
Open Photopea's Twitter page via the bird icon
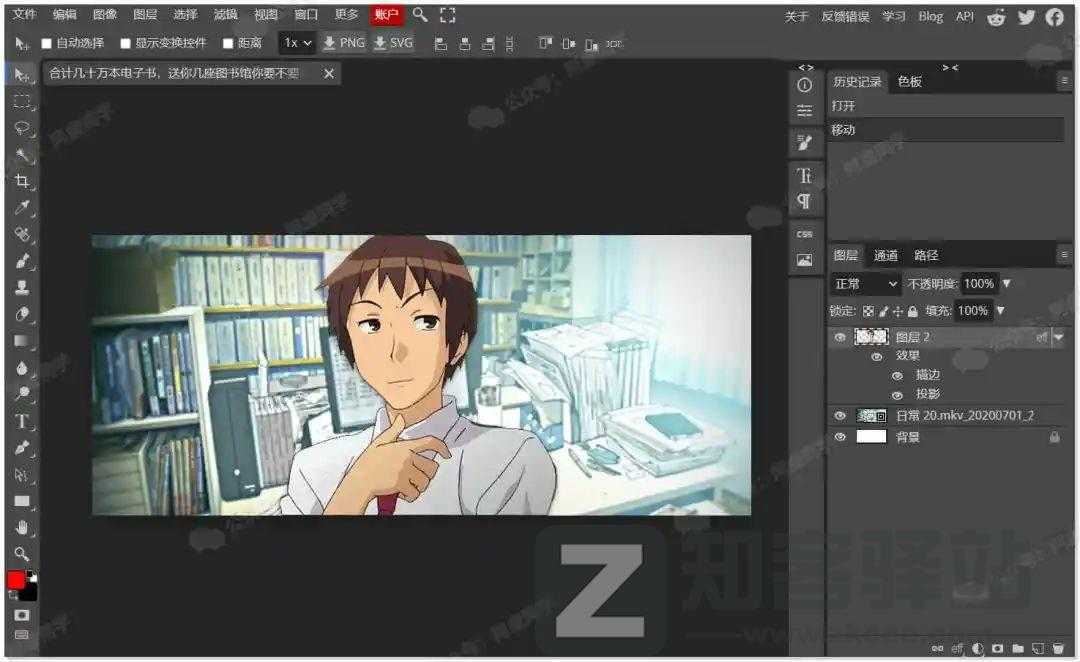click(1026, 17)
